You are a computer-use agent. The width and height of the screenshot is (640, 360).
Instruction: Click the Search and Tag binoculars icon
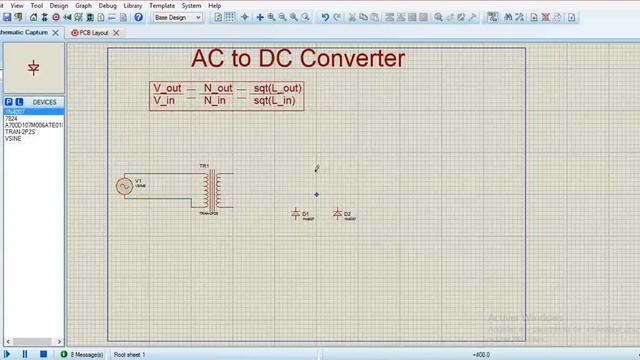point(508,17)
